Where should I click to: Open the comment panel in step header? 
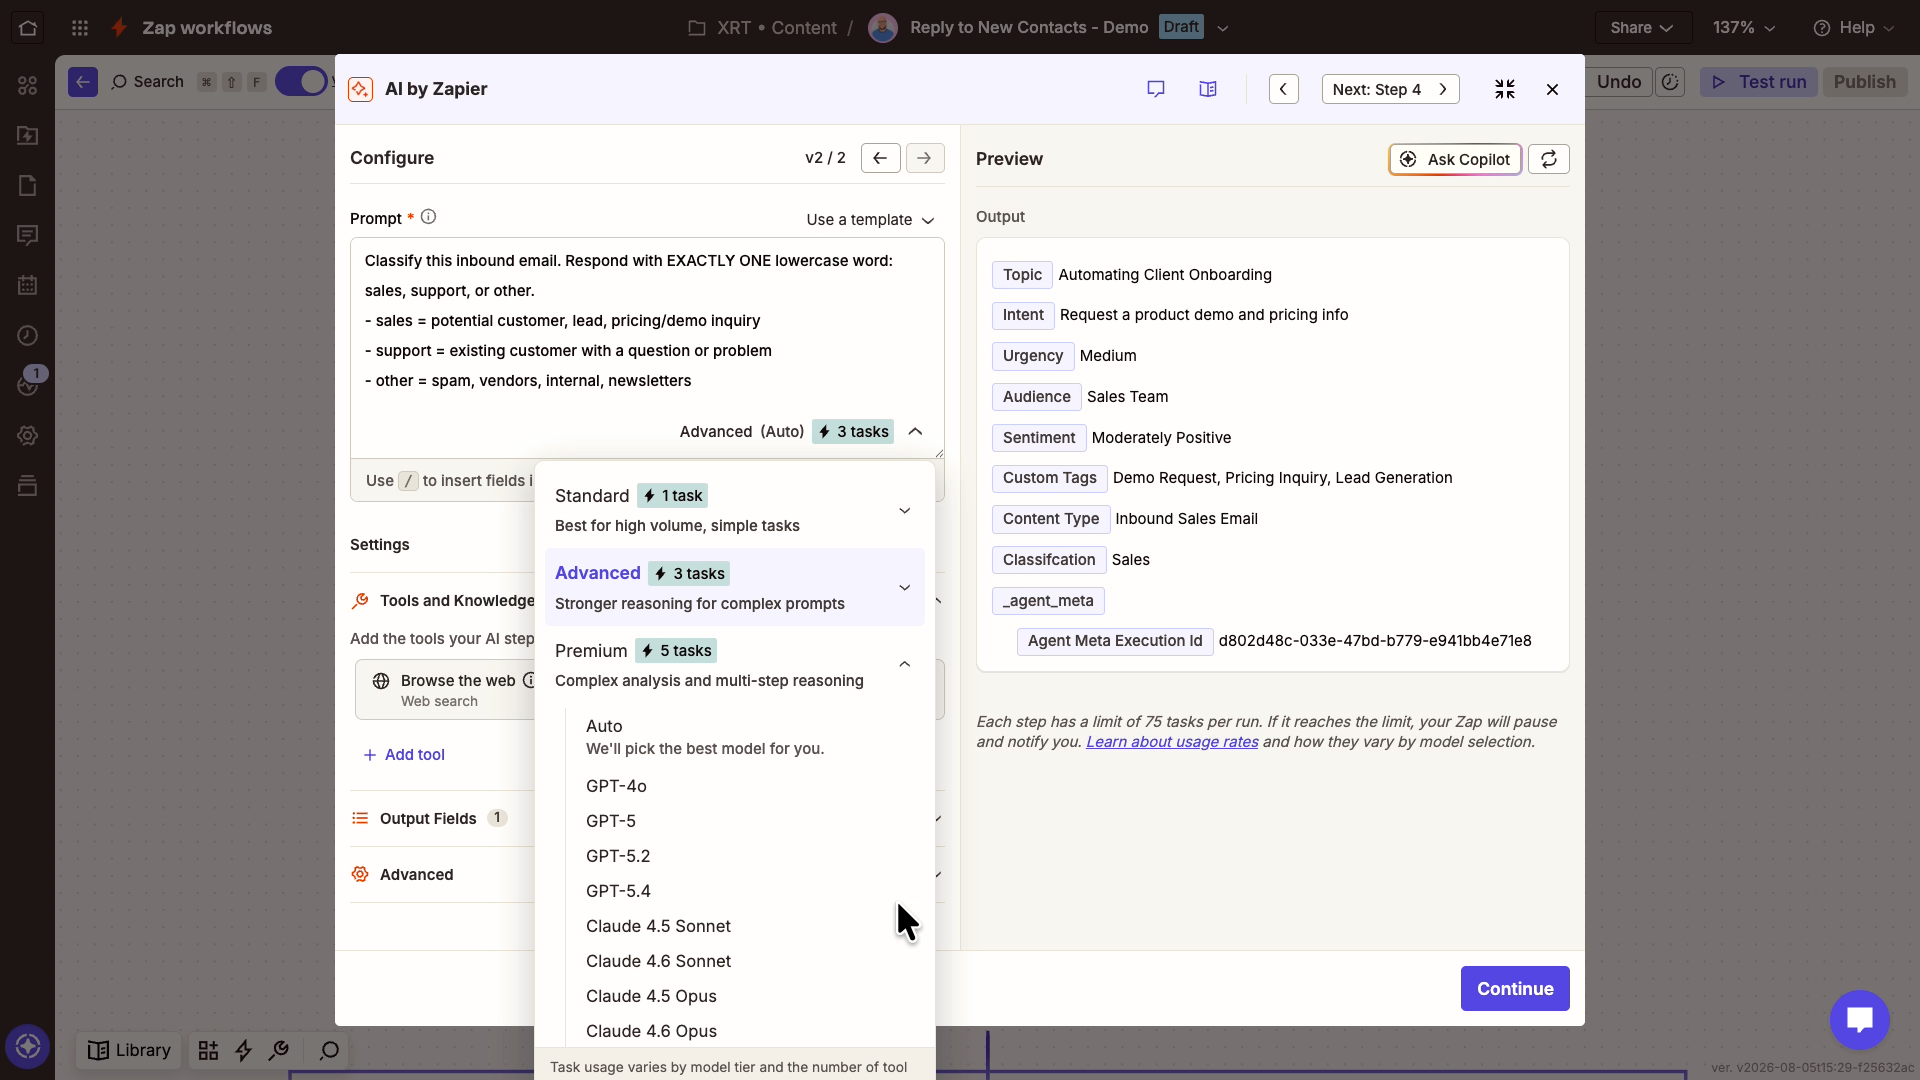click(1156, 89)
